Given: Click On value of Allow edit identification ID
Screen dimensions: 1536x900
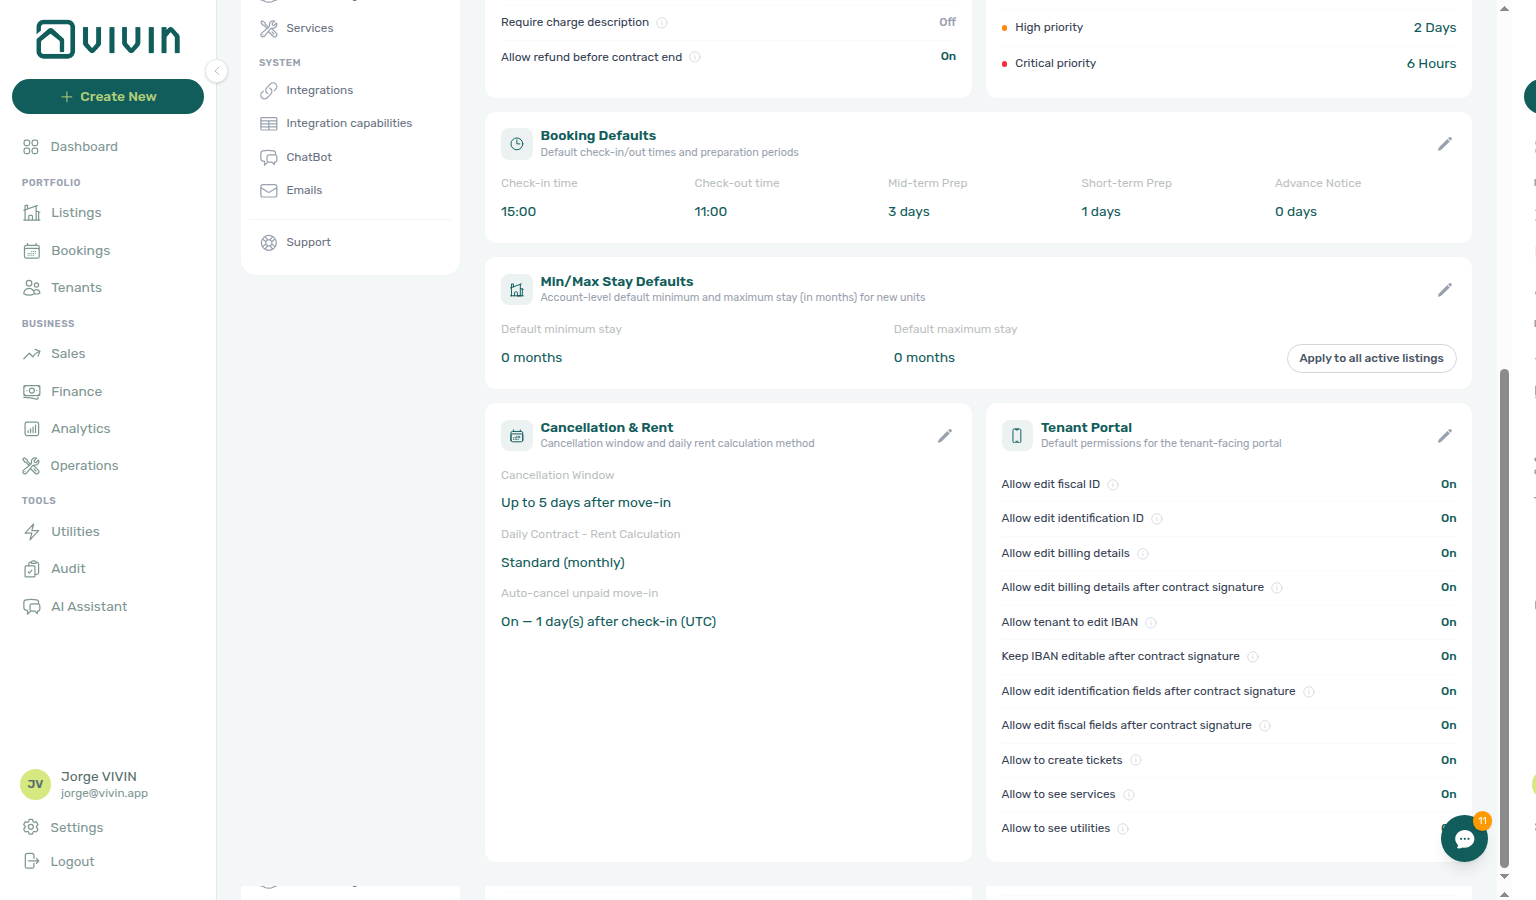Looking at the screenshot, I should [x=1448, y=518].
